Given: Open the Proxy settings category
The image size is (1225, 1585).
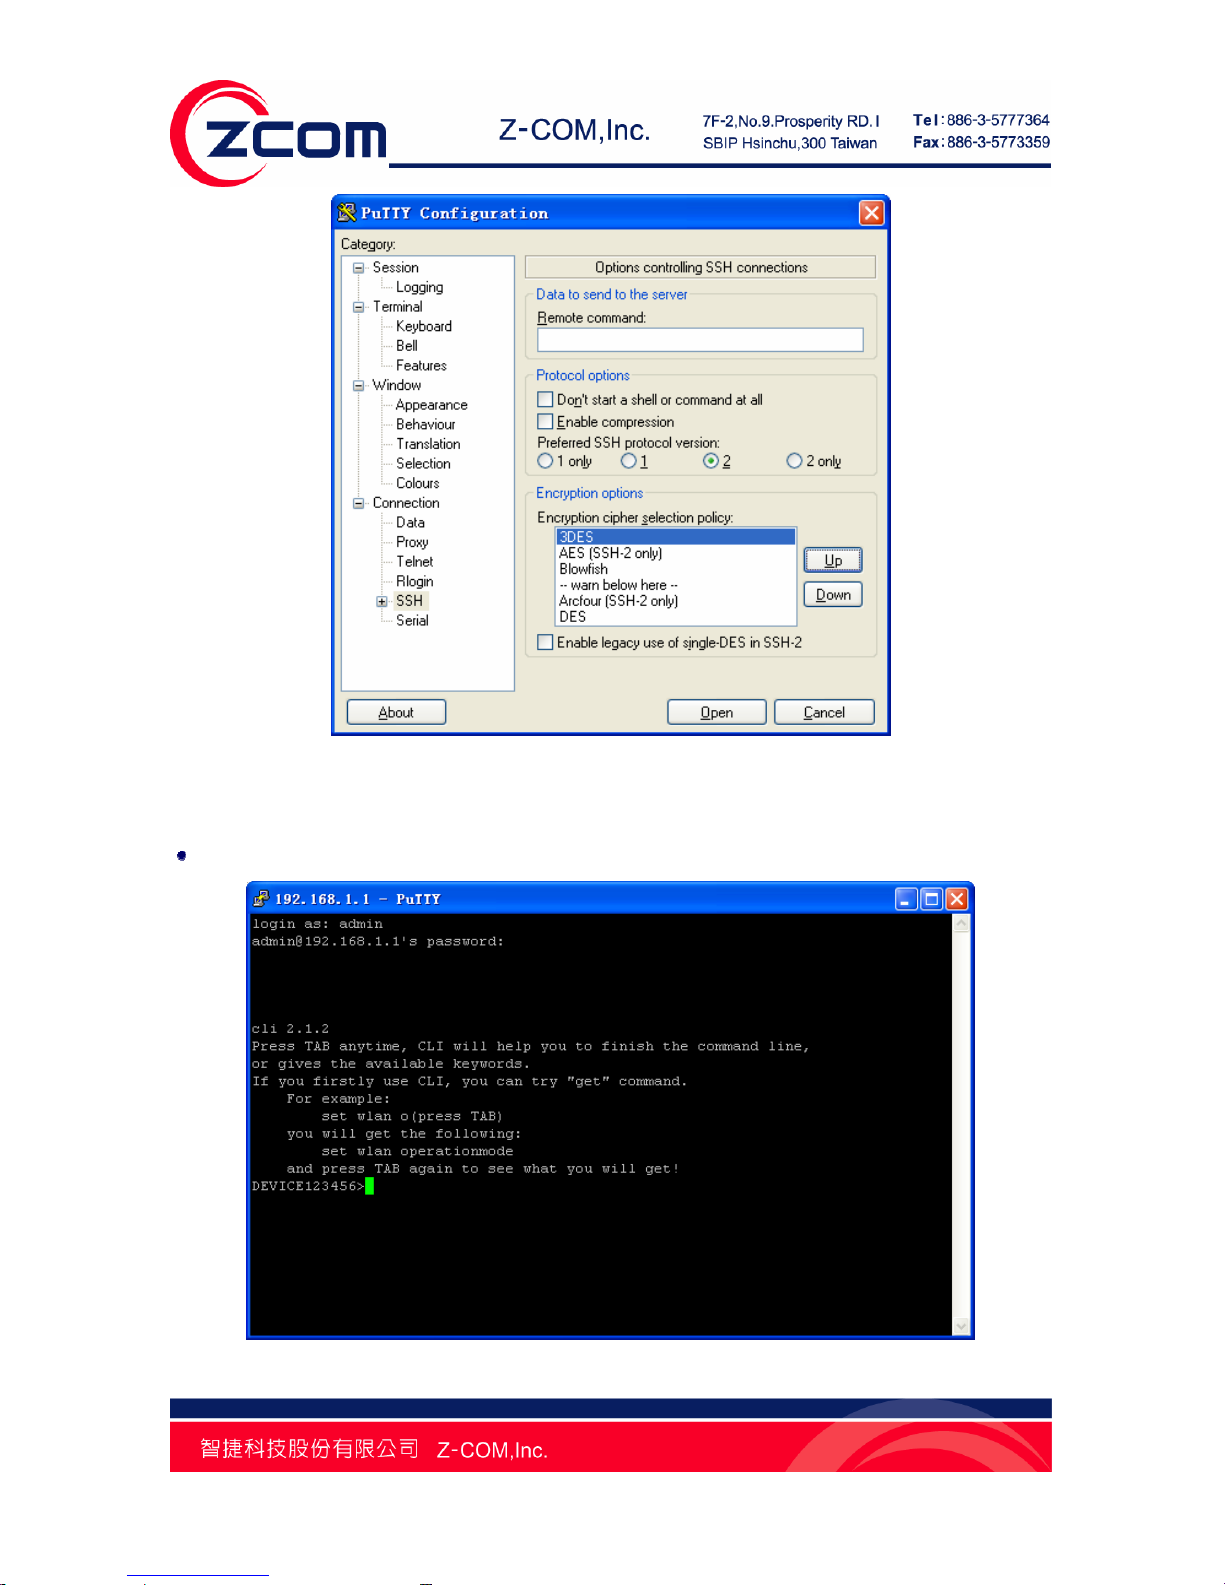Looking at the screenshot, I should pos(412,542).
